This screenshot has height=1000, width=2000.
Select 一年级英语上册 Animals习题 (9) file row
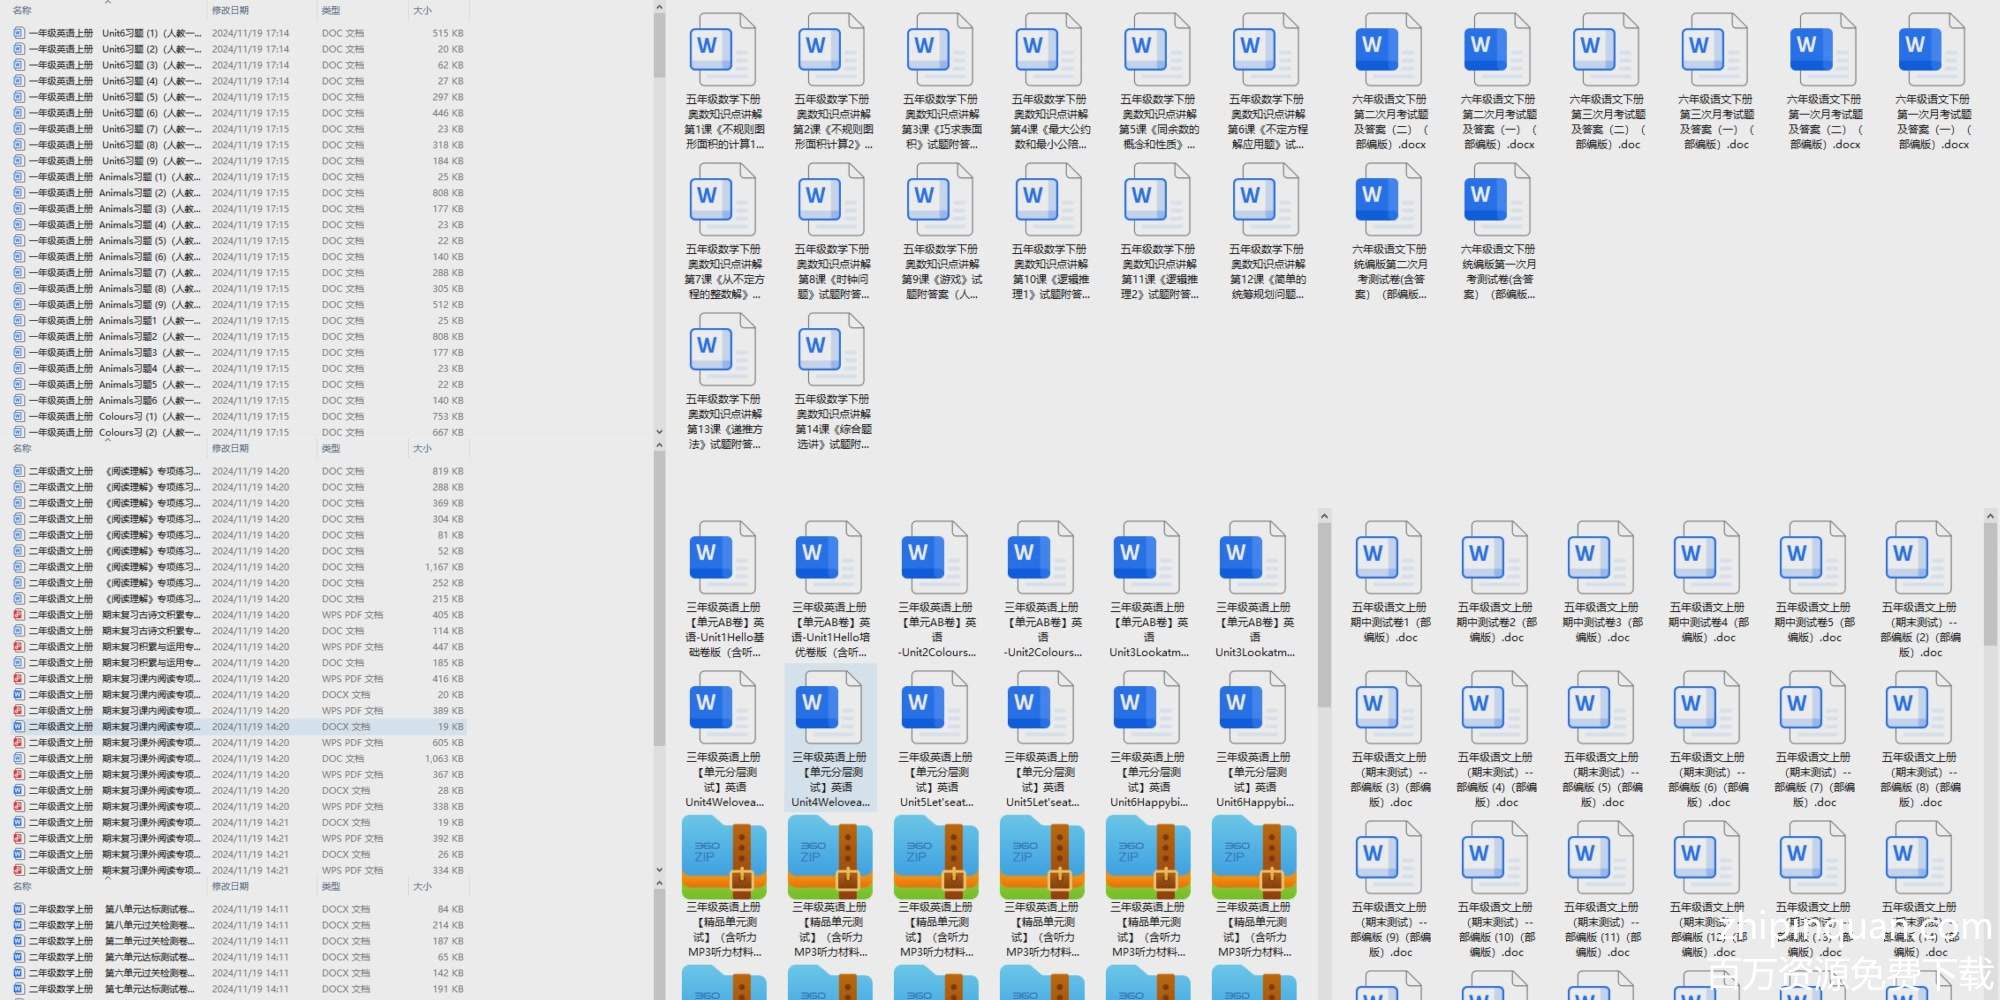[x=110, y=305]
